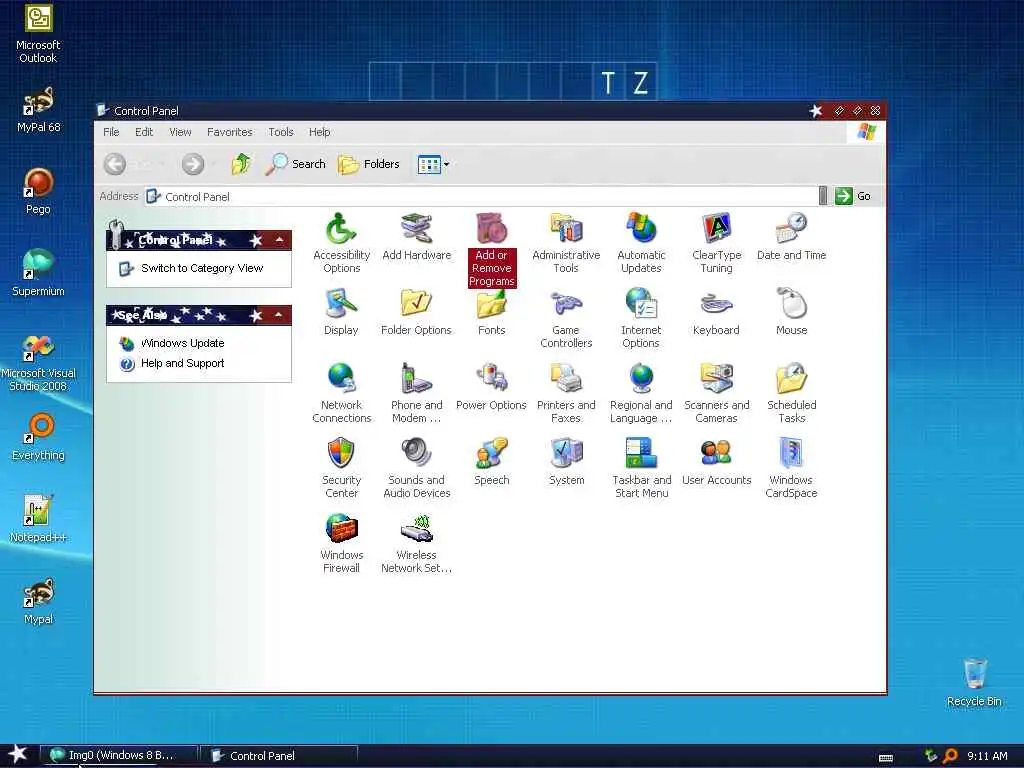Open Game Controllers icon

[566, 317]
